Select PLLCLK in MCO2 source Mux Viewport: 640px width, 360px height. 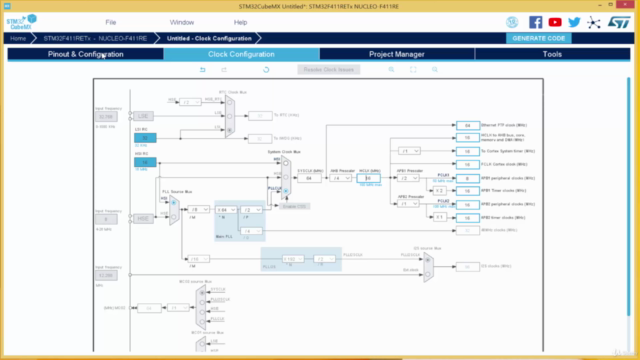click(202, 322)
